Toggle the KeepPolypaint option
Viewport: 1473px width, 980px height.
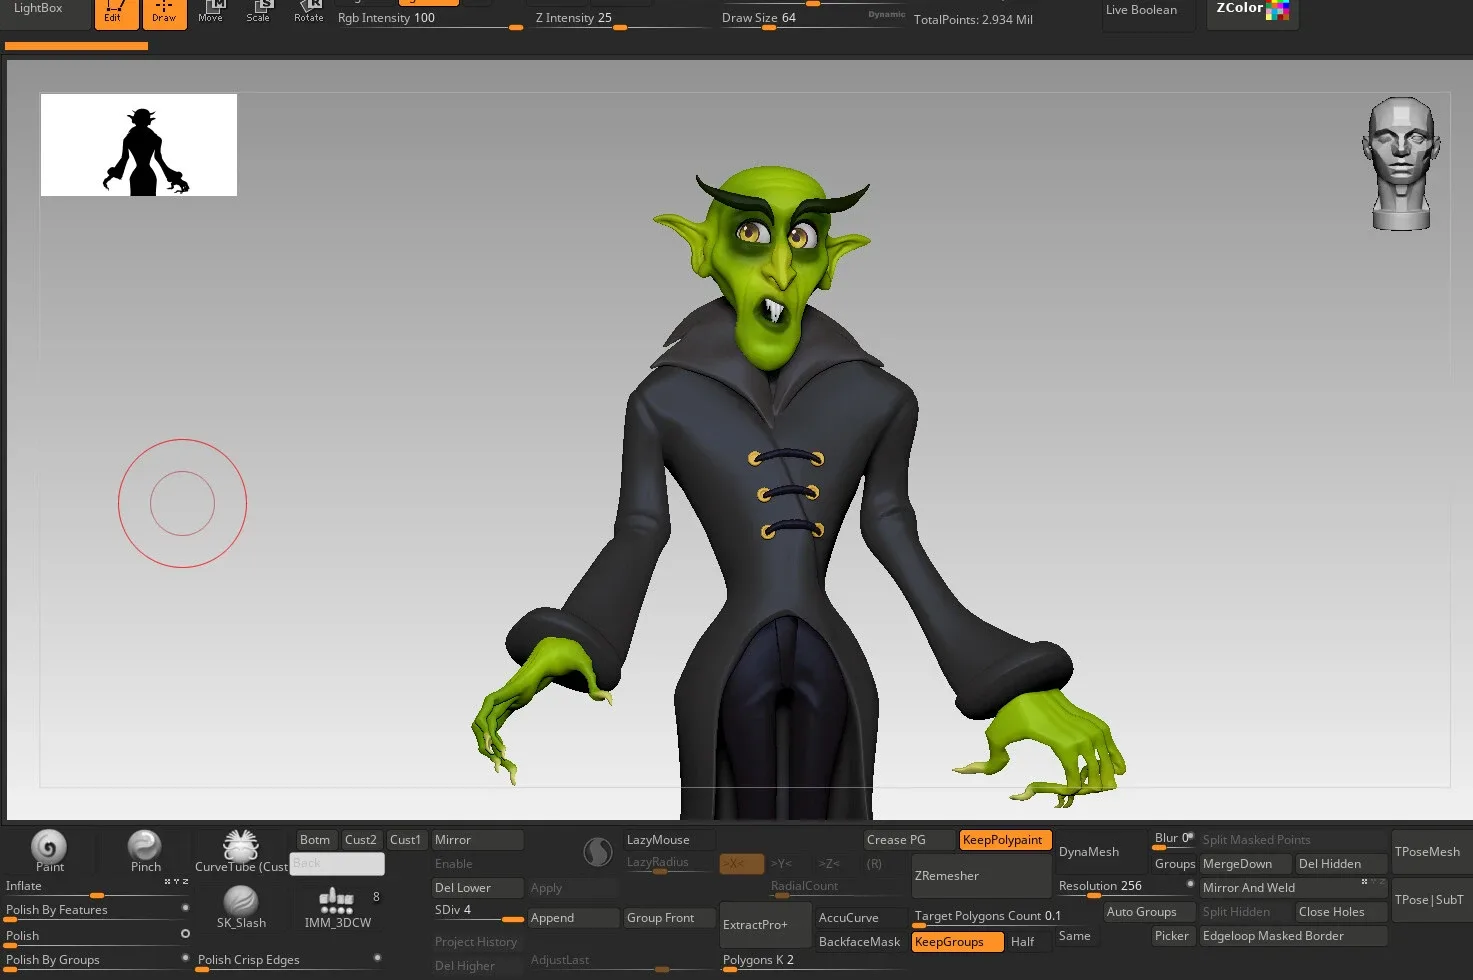pos(1003,840)
